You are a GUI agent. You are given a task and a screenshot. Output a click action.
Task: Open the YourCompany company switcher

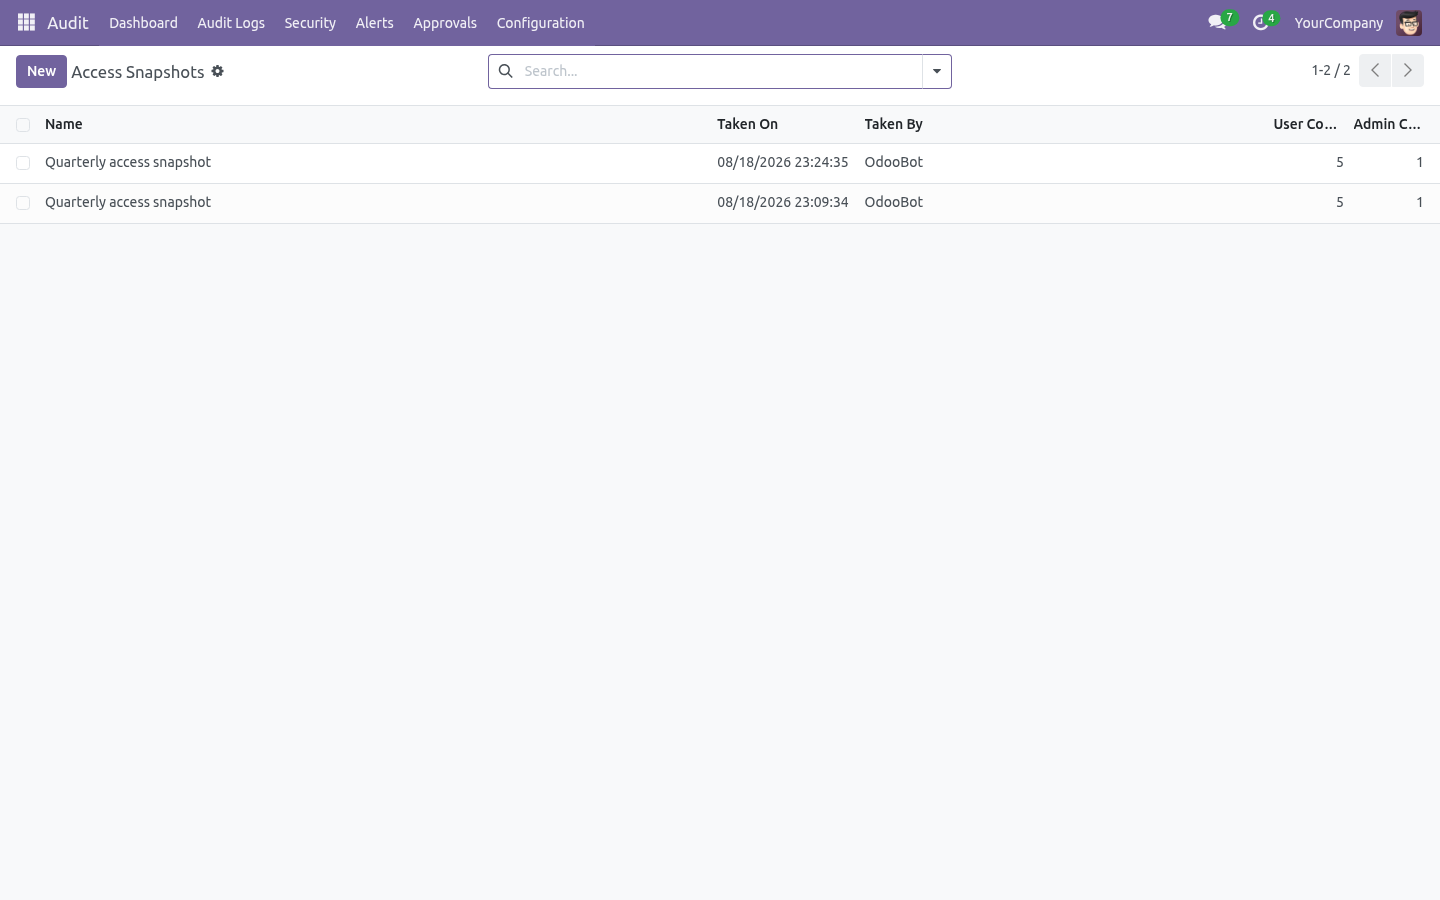point(1338,22)
